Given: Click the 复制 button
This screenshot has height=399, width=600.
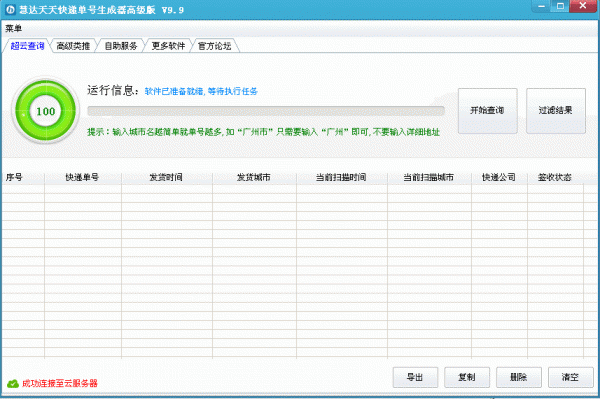Looking at the screenshot, I should point(467,377).
